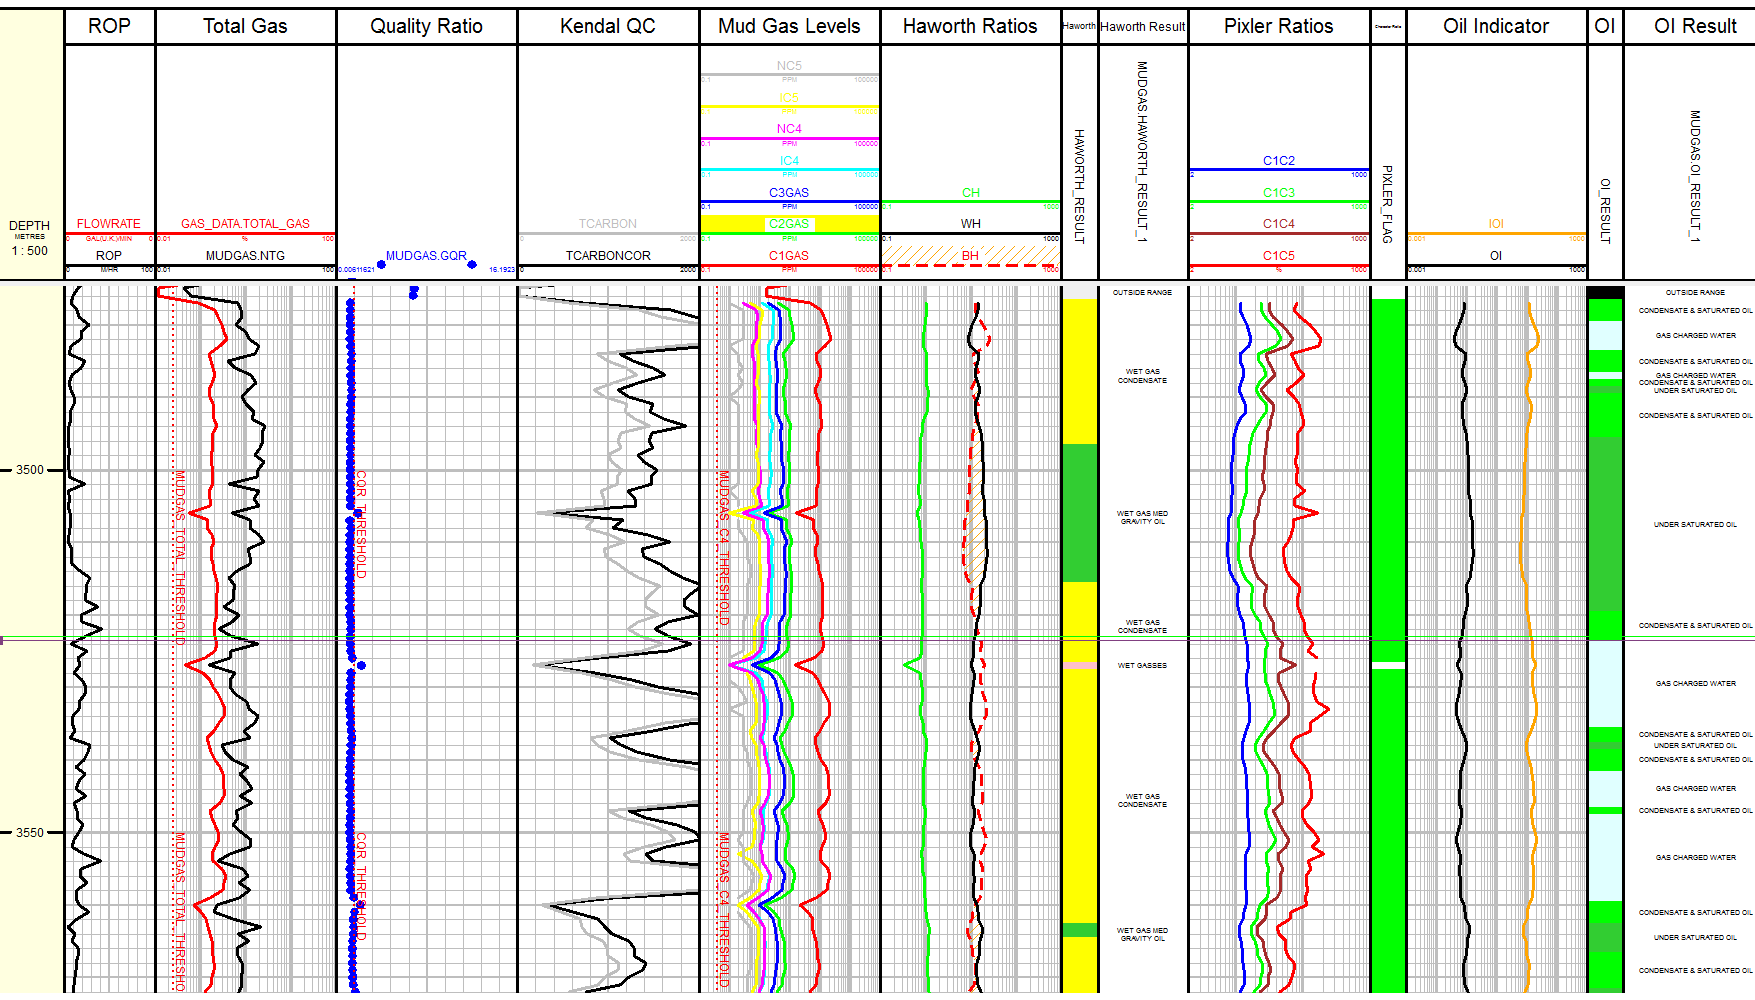Viewport: 1755px width, 1000px height.
Task: Open the Oil Indicator track header
Action: point(1495,26)
